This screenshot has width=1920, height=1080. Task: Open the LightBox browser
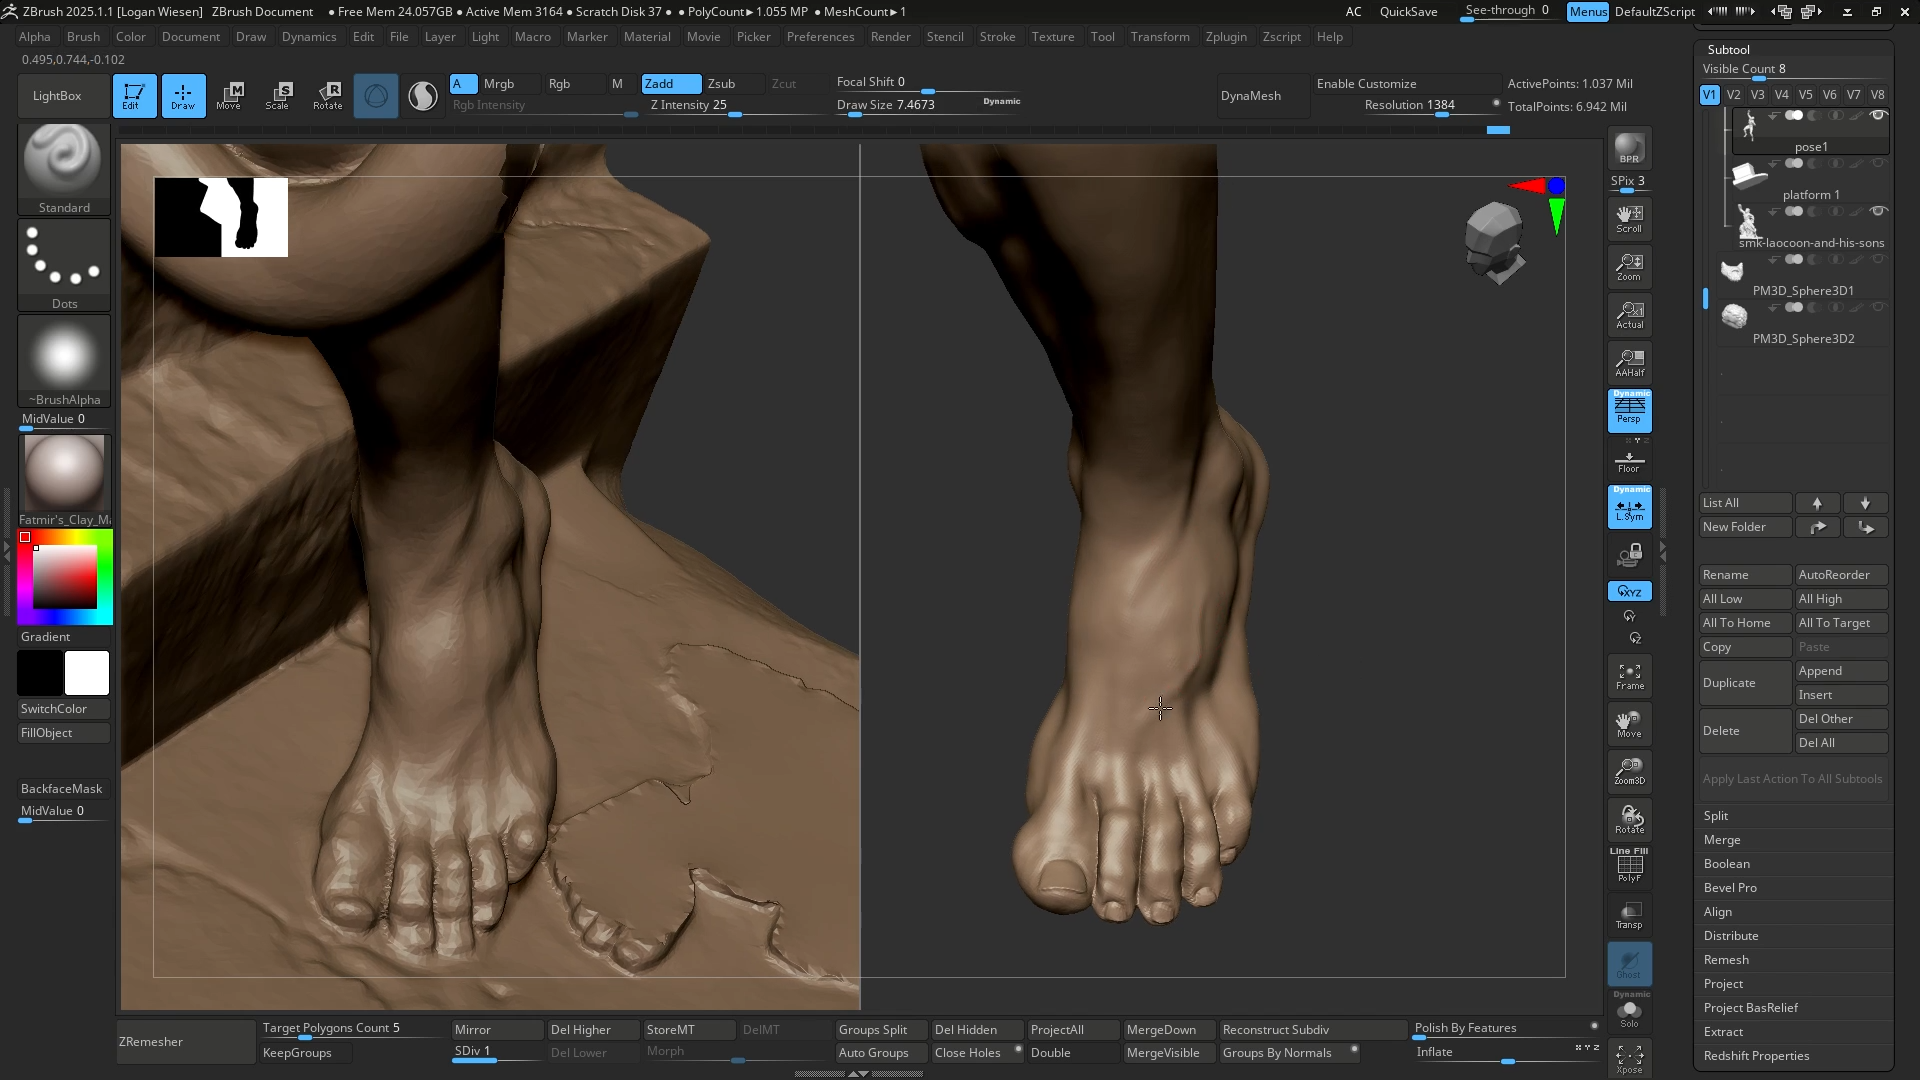(x=63, y=95)
